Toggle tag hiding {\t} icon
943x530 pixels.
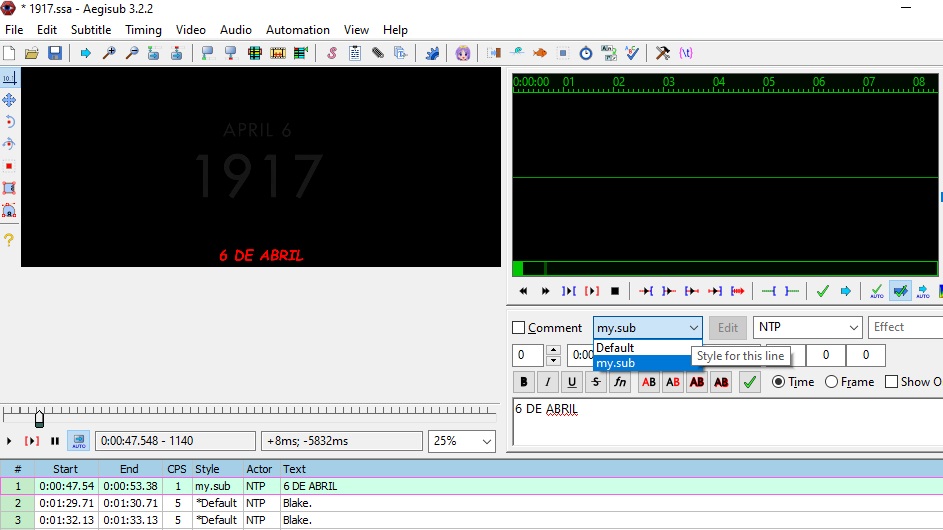coord(686,53)
